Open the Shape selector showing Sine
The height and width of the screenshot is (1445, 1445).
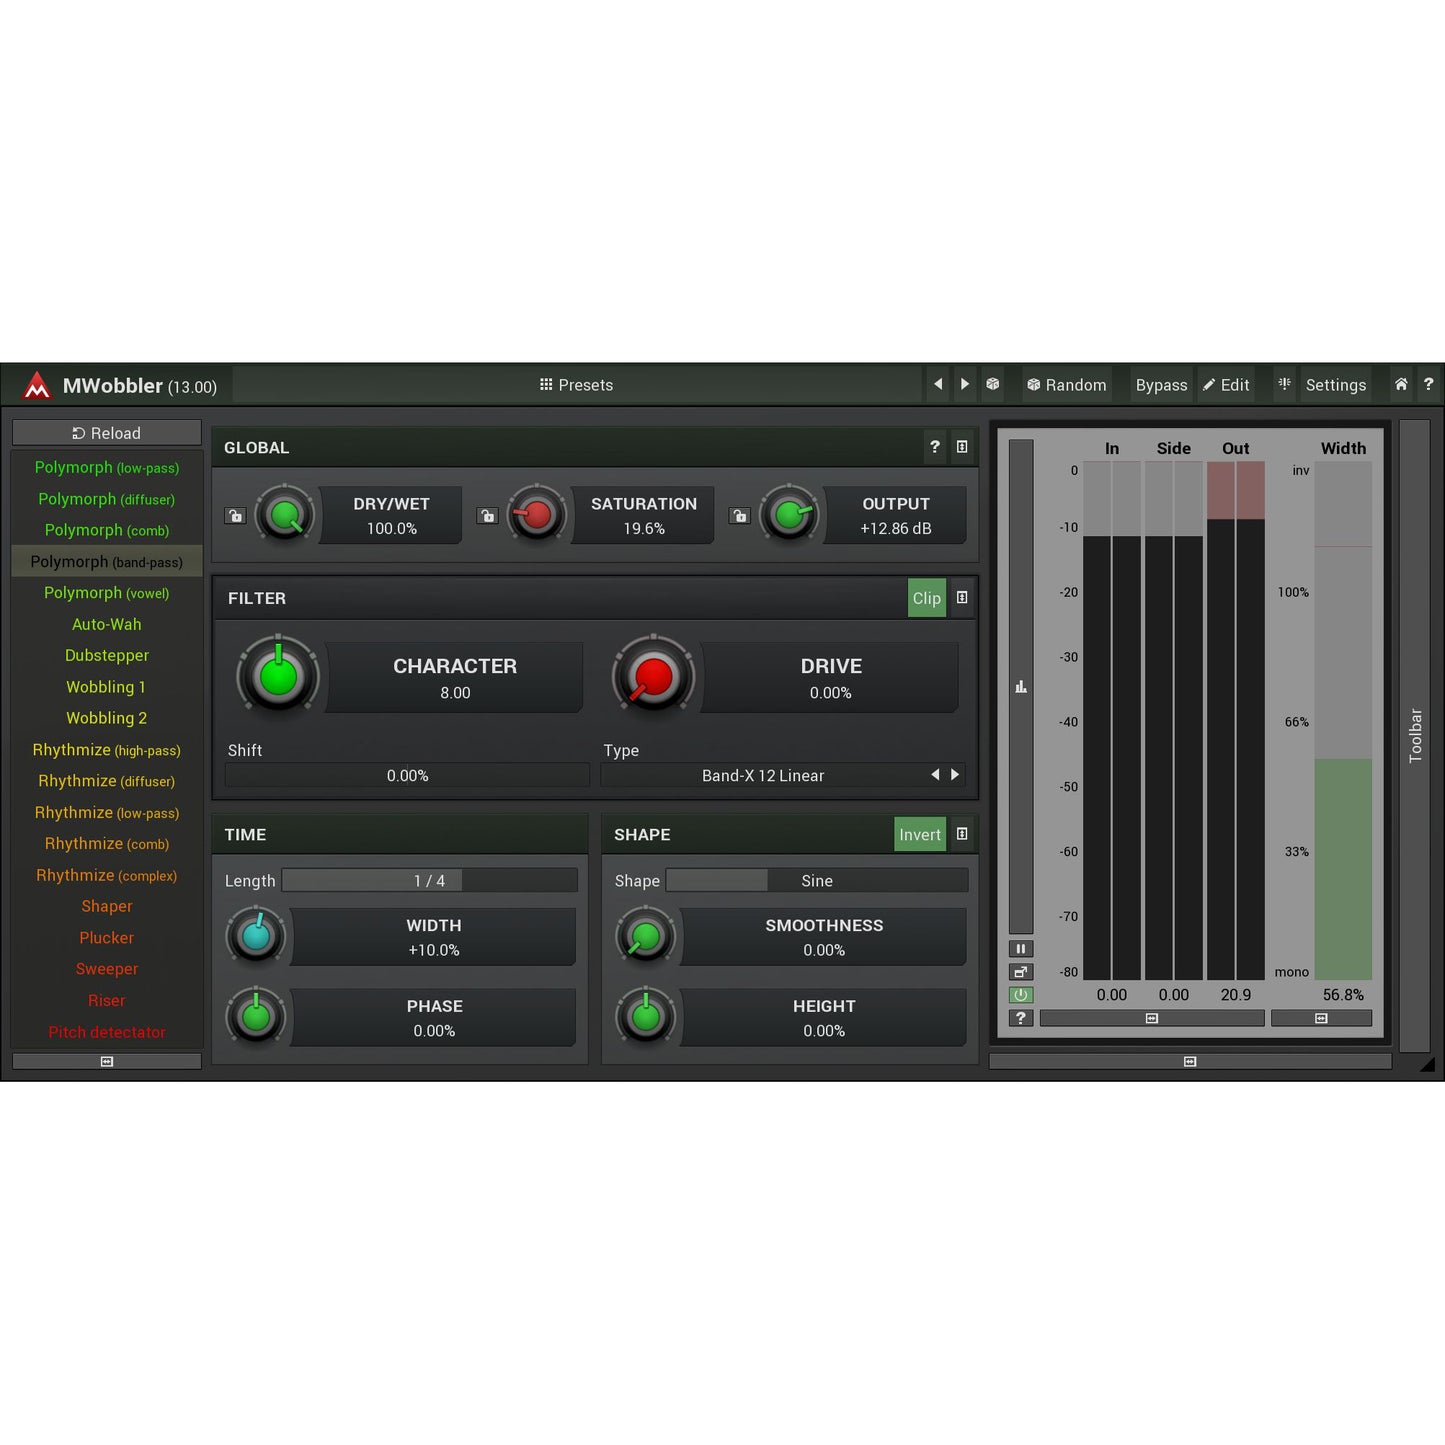(816, 880)
